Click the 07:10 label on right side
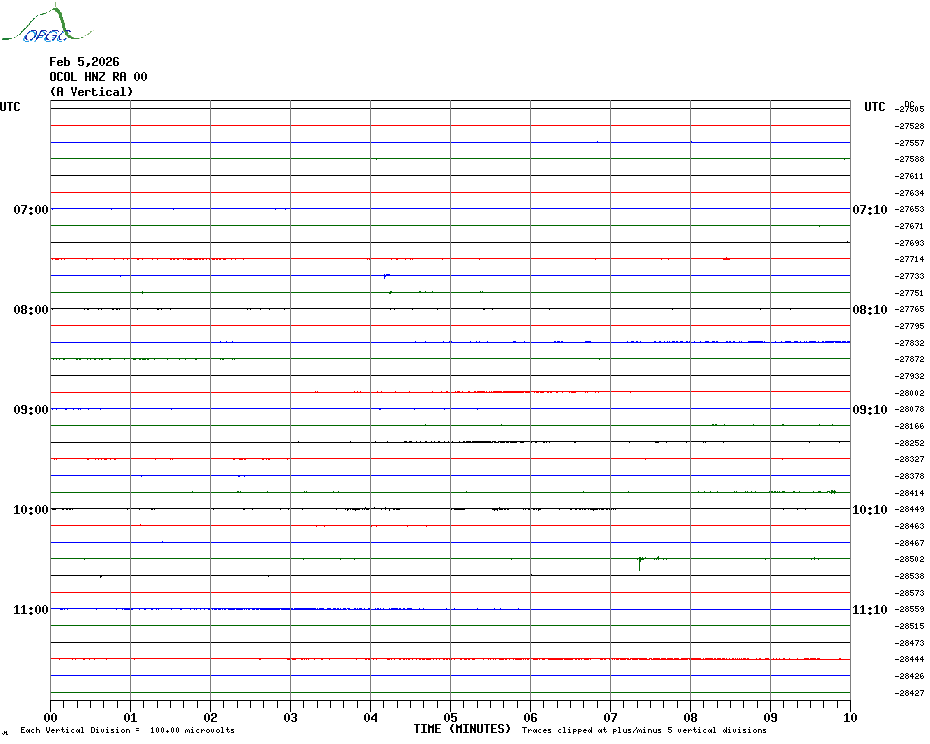 tap(868, 210)
